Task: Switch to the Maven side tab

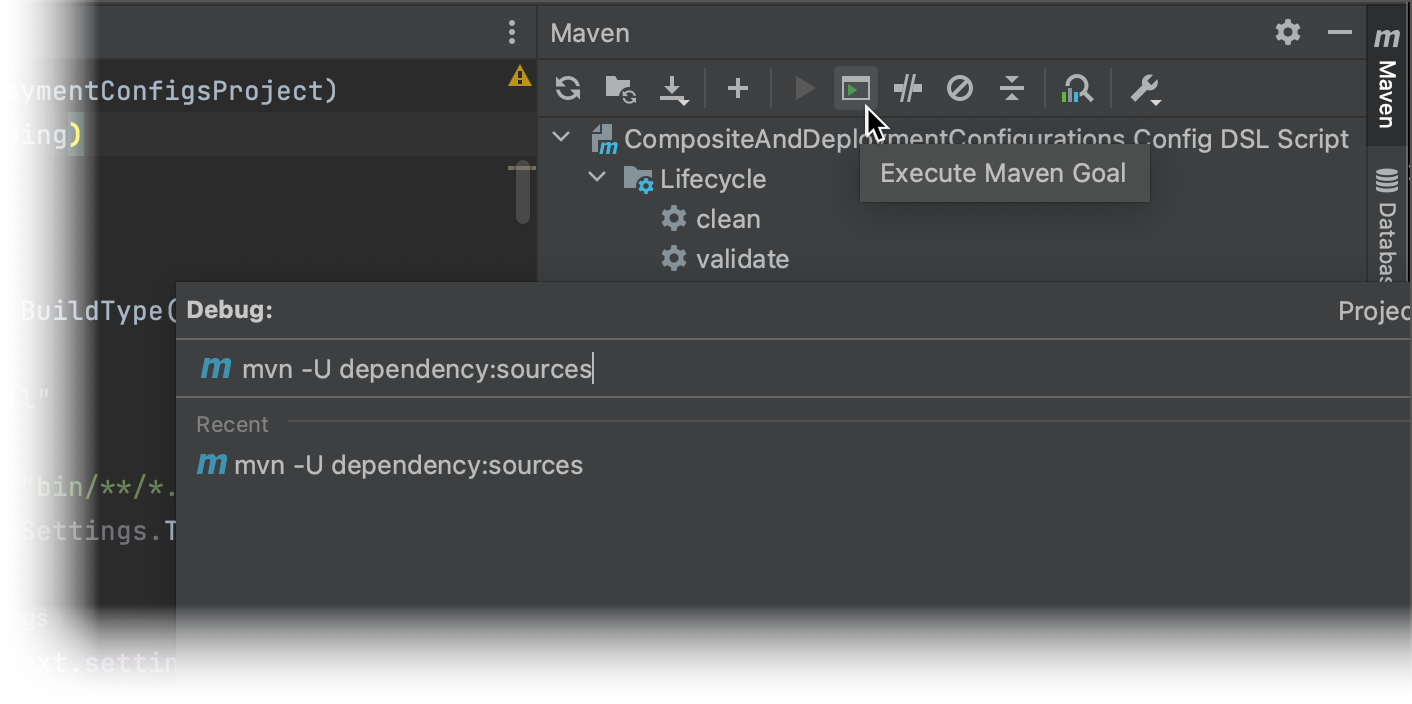Action: (1387, 80)
